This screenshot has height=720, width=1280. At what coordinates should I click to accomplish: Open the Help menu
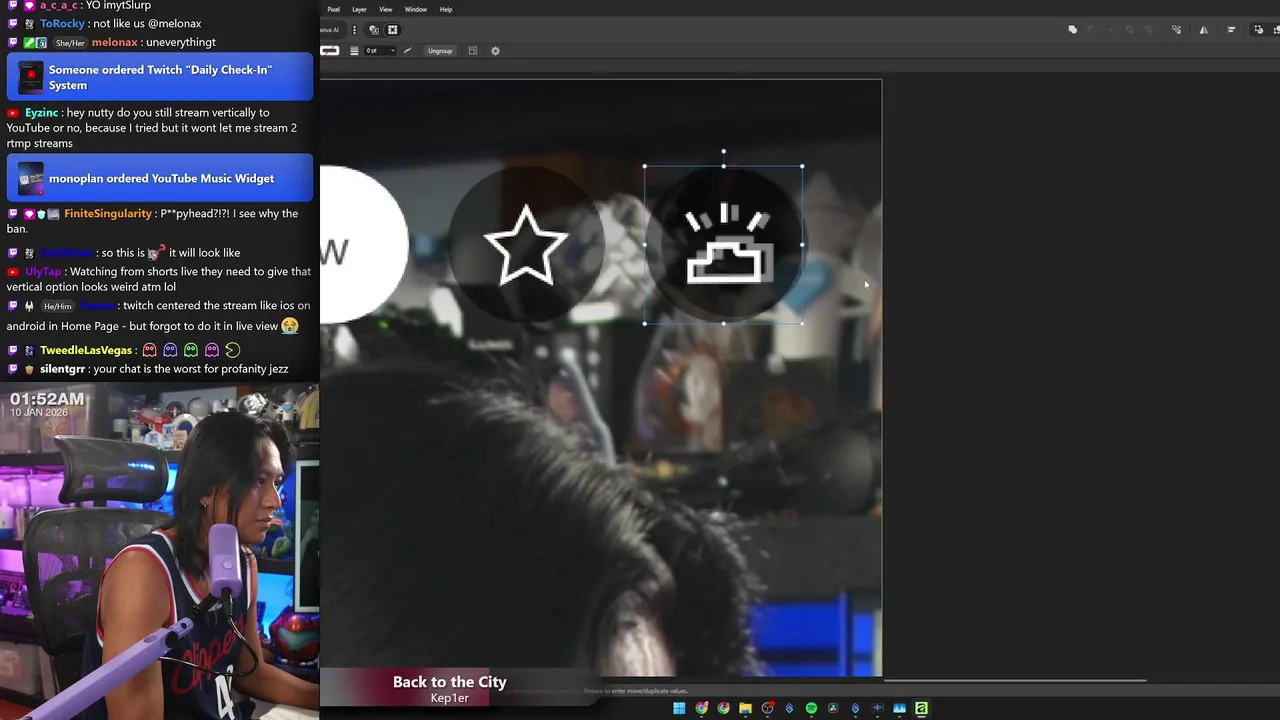[x=446, y=10]
